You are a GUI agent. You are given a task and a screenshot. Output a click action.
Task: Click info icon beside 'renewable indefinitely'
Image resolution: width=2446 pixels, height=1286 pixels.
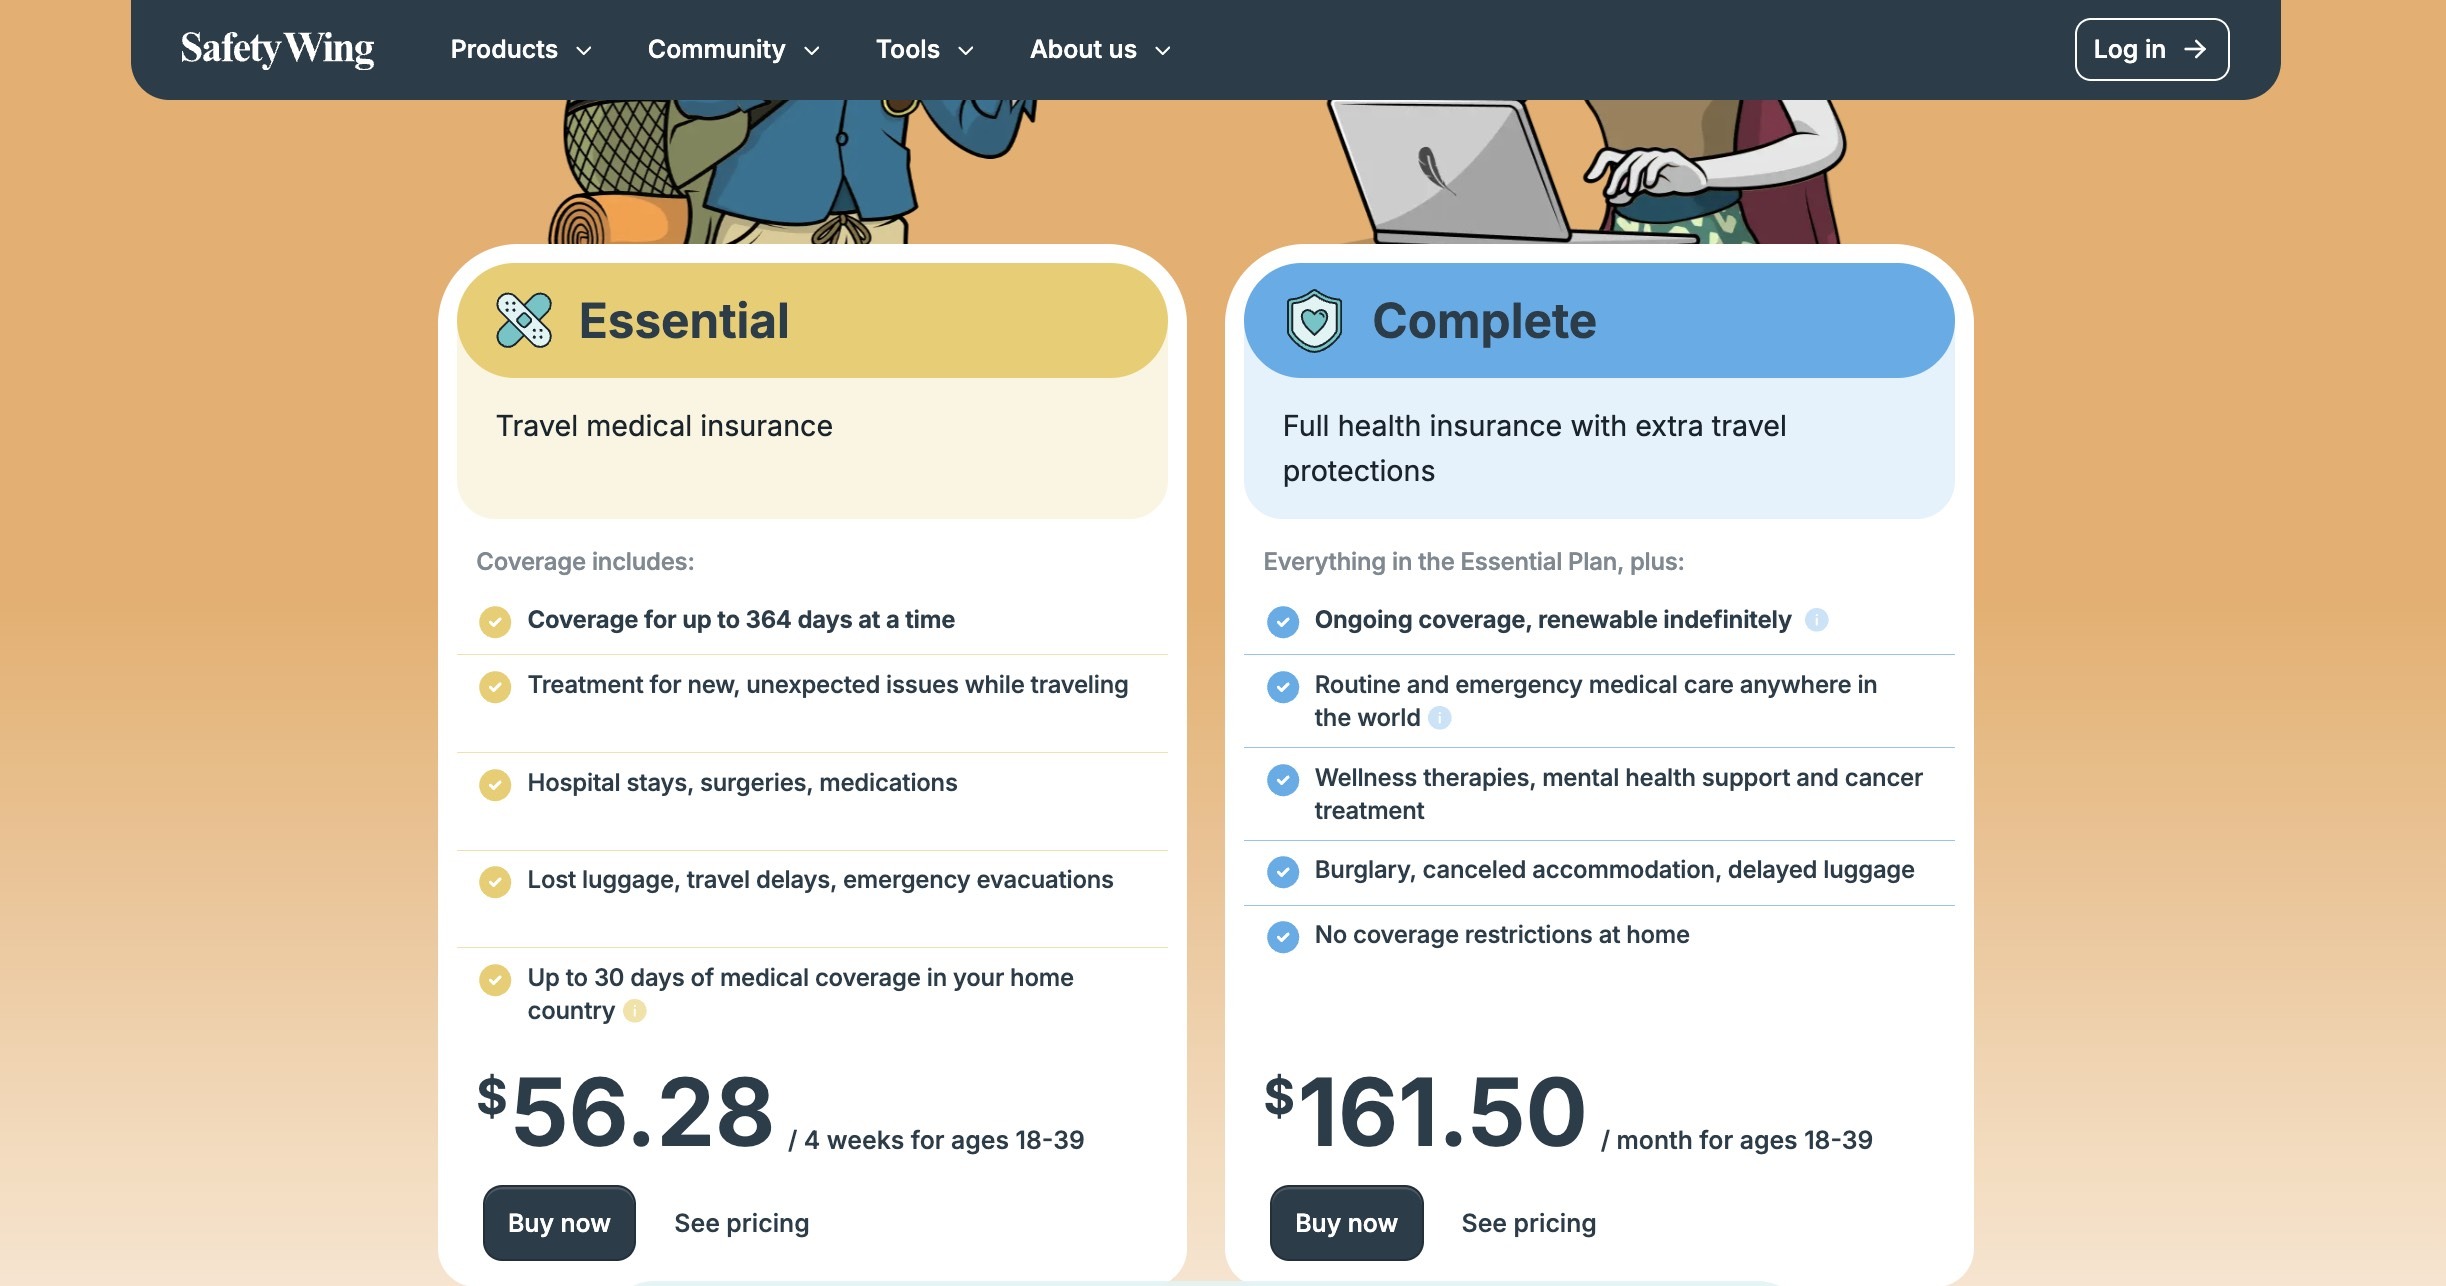click(1816, 620)
